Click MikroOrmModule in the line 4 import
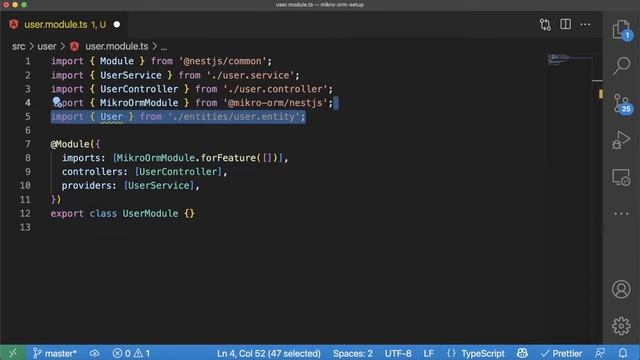Viewport: 640px width, 360px height. point(139,103)
